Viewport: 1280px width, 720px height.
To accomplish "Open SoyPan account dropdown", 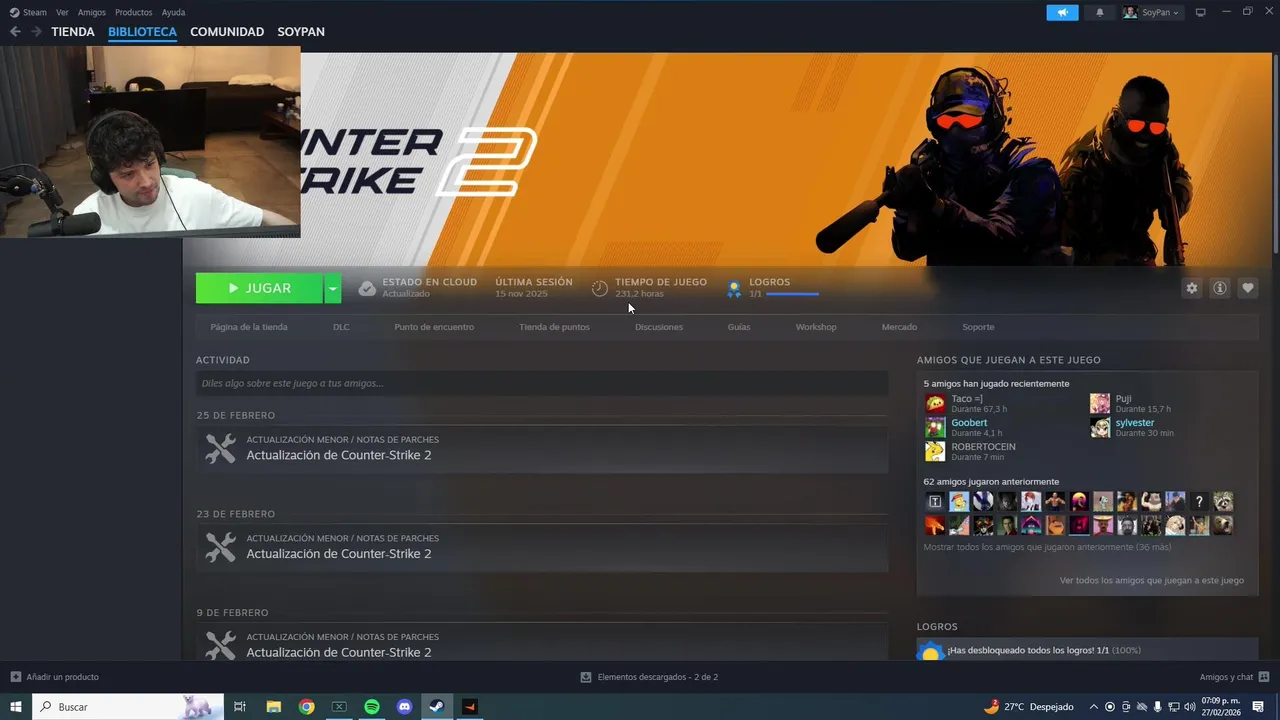I will [x=1152, y=12].
